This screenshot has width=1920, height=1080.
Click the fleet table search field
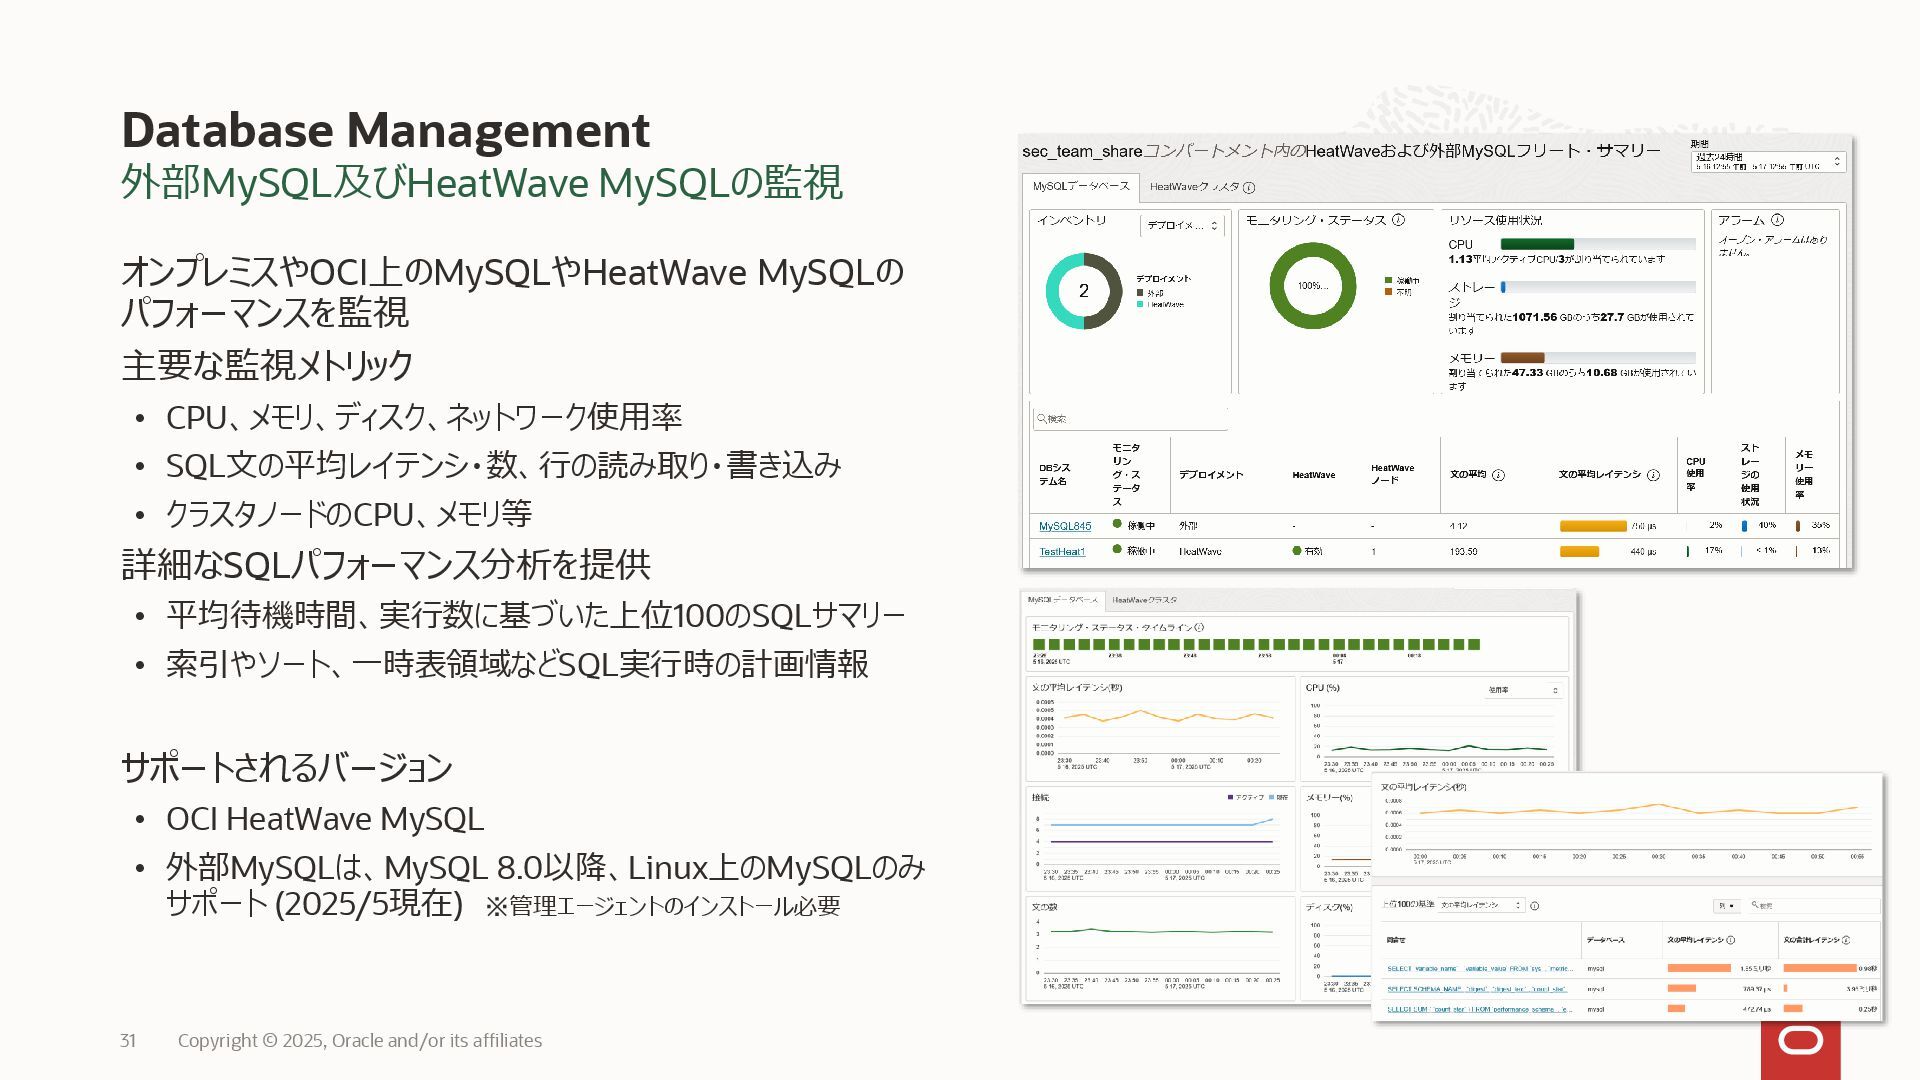point(1130,419)
